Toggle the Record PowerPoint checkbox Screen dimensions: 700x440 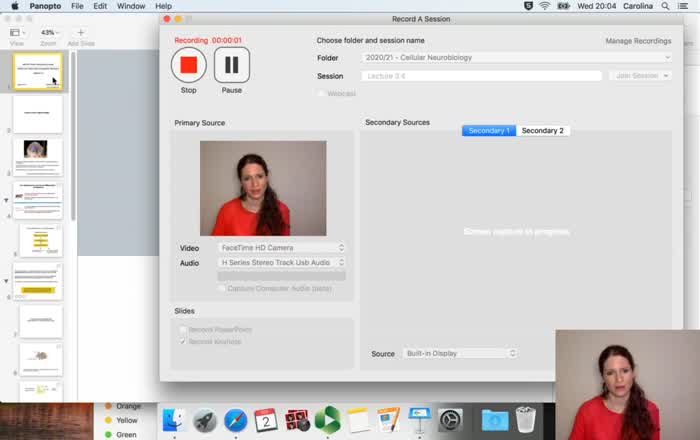(182, 330)
